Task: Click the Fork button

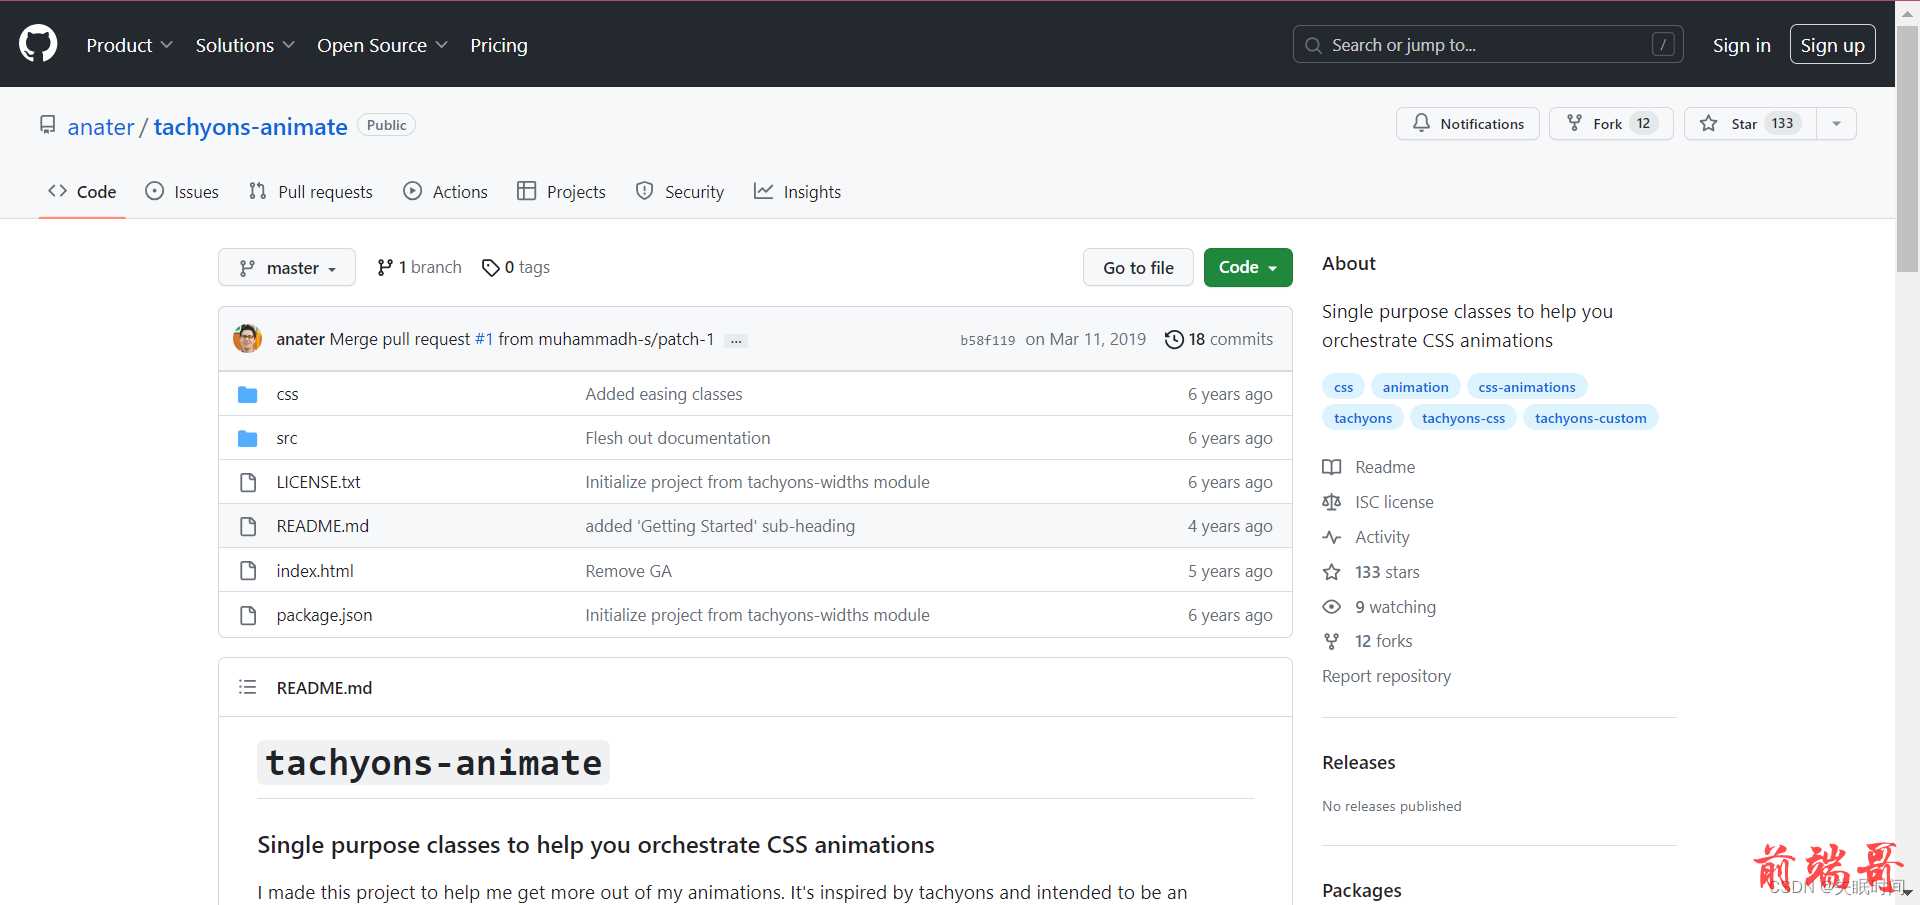Action: click(x=1611, y=123)
